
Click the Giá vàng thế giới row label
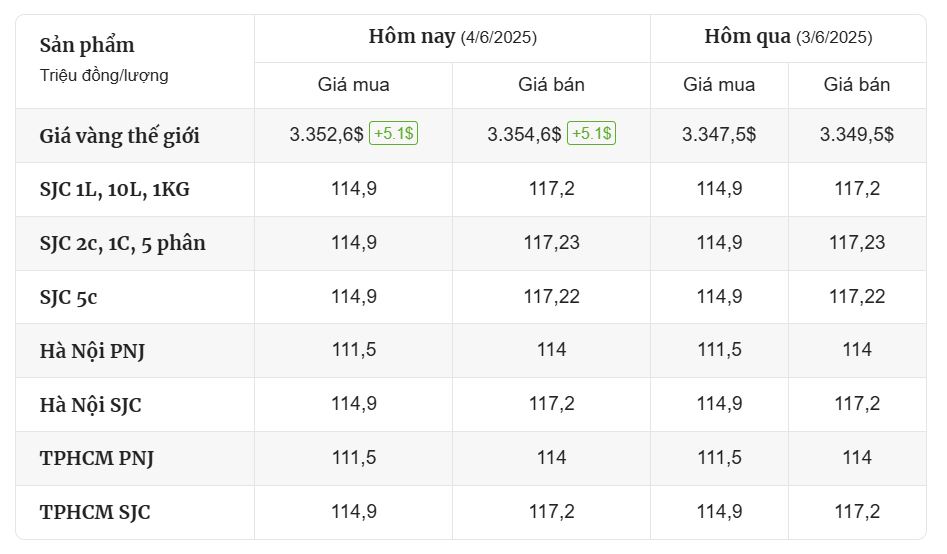pos(120,136)
